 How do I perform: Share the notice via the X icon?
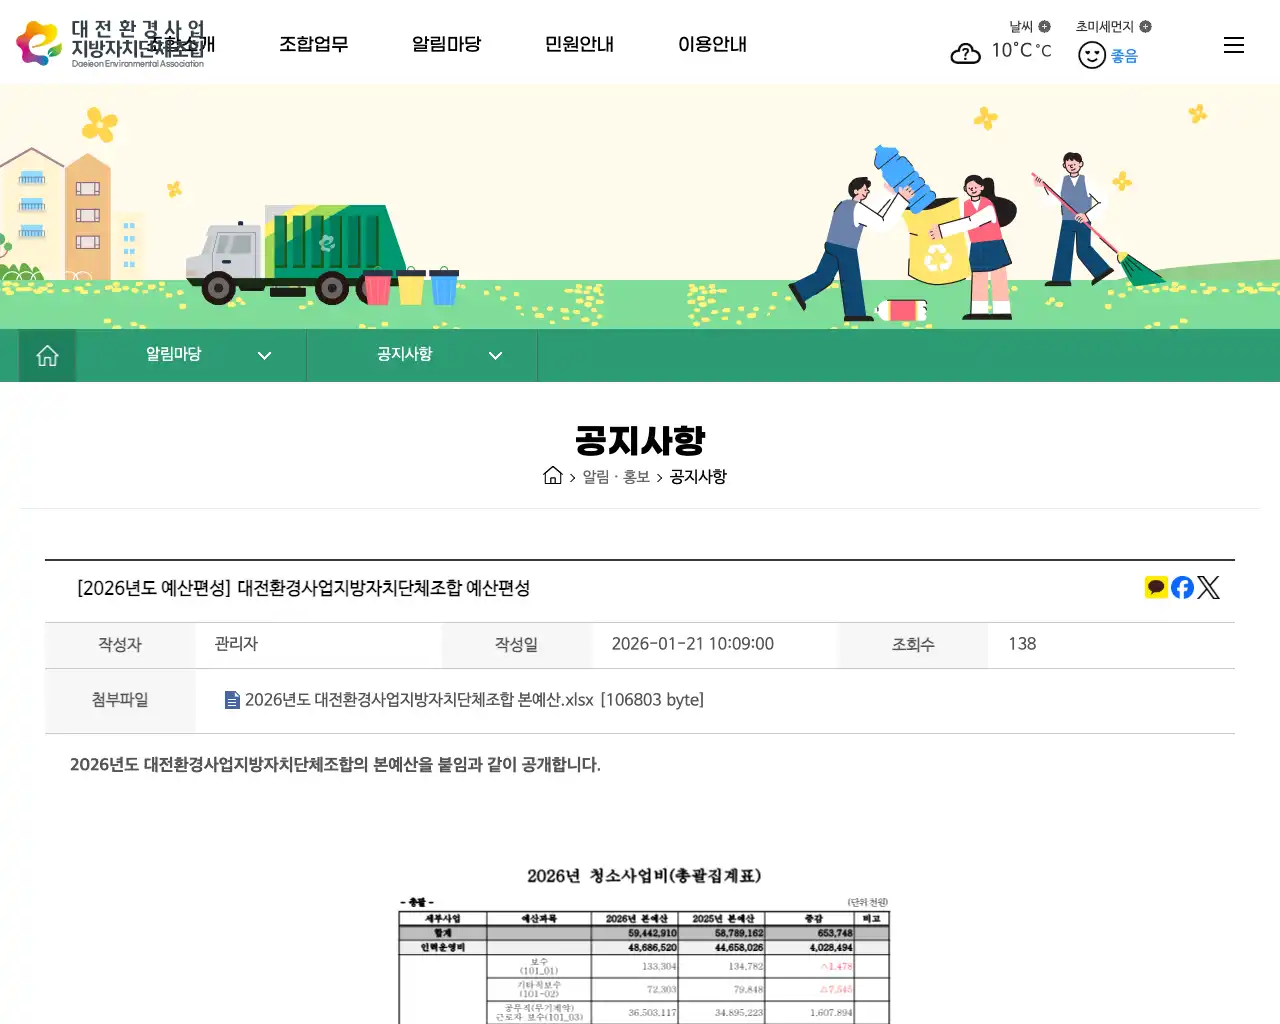pos(1208,587)
